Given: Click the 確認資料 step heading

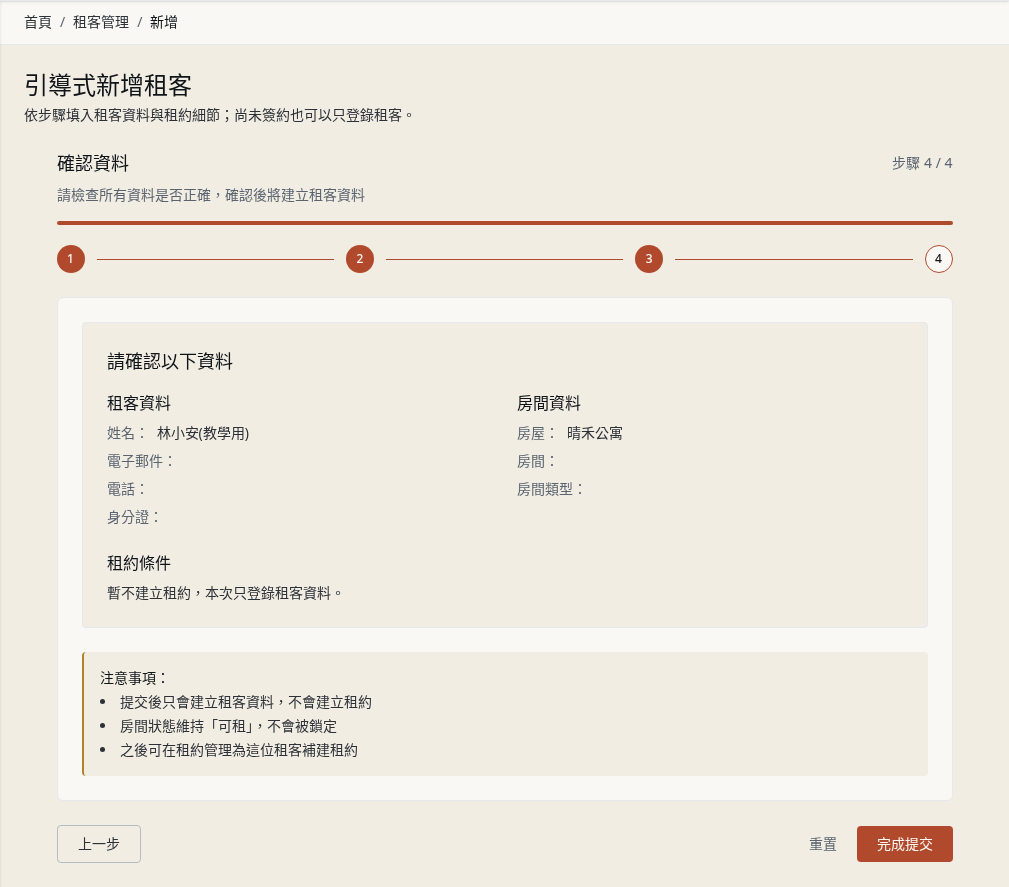Looking at the screenshot, I should click(93, 163).
